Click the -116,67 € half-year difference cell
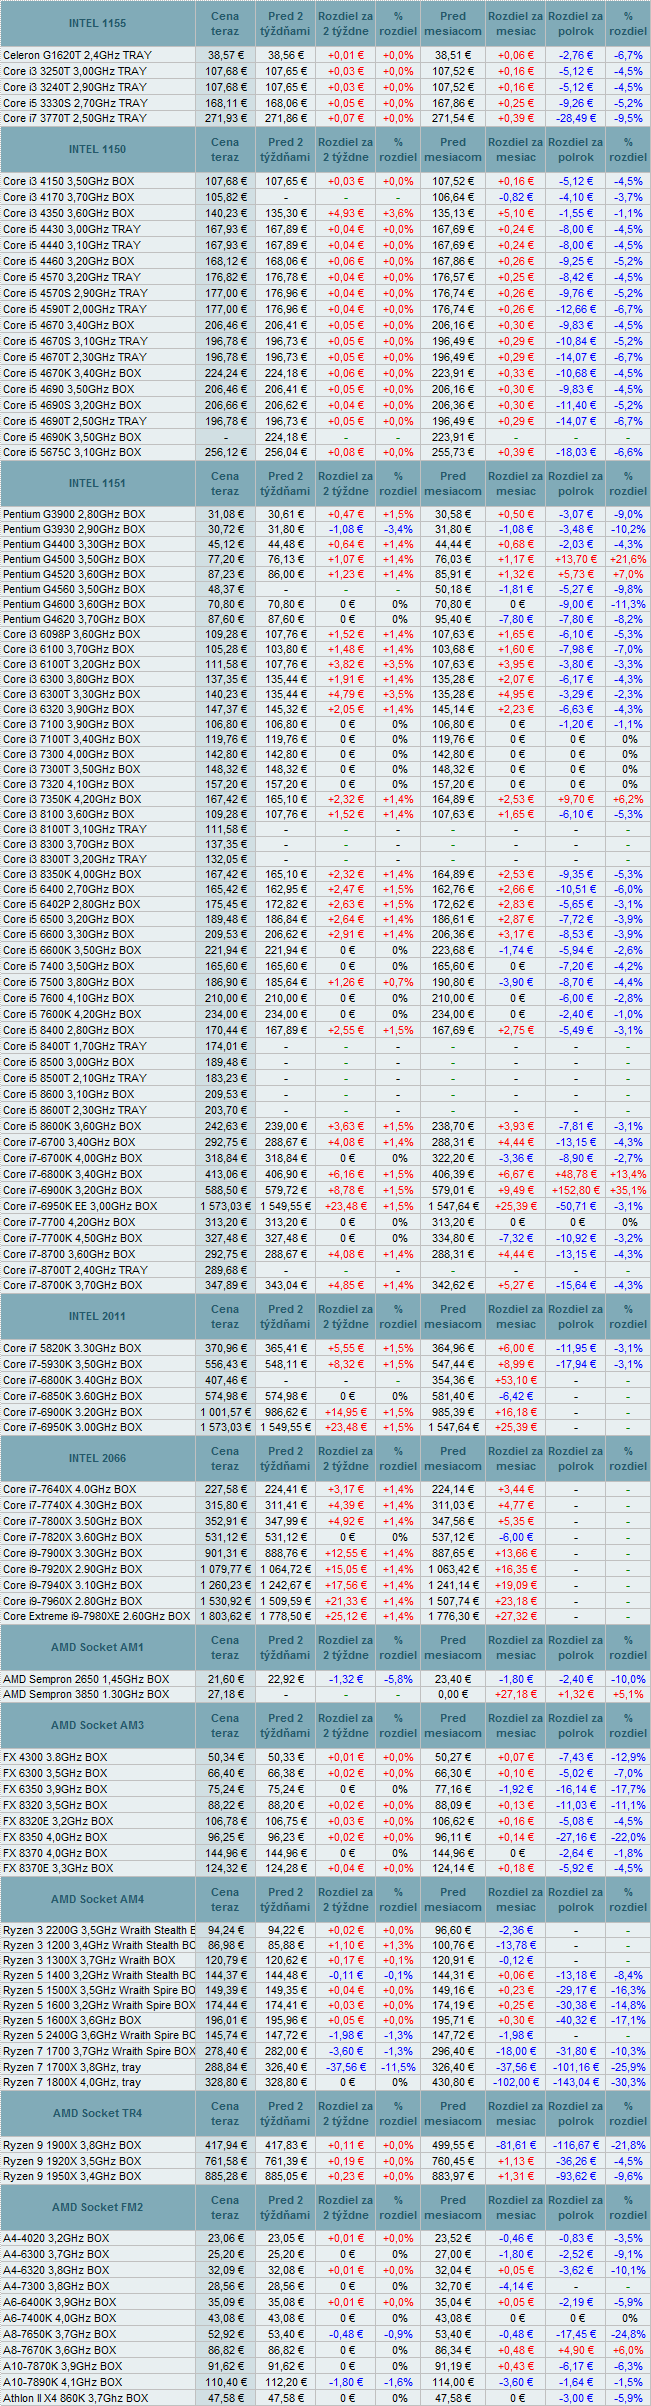This screenshot has height=2406, width=651. 576,2145
